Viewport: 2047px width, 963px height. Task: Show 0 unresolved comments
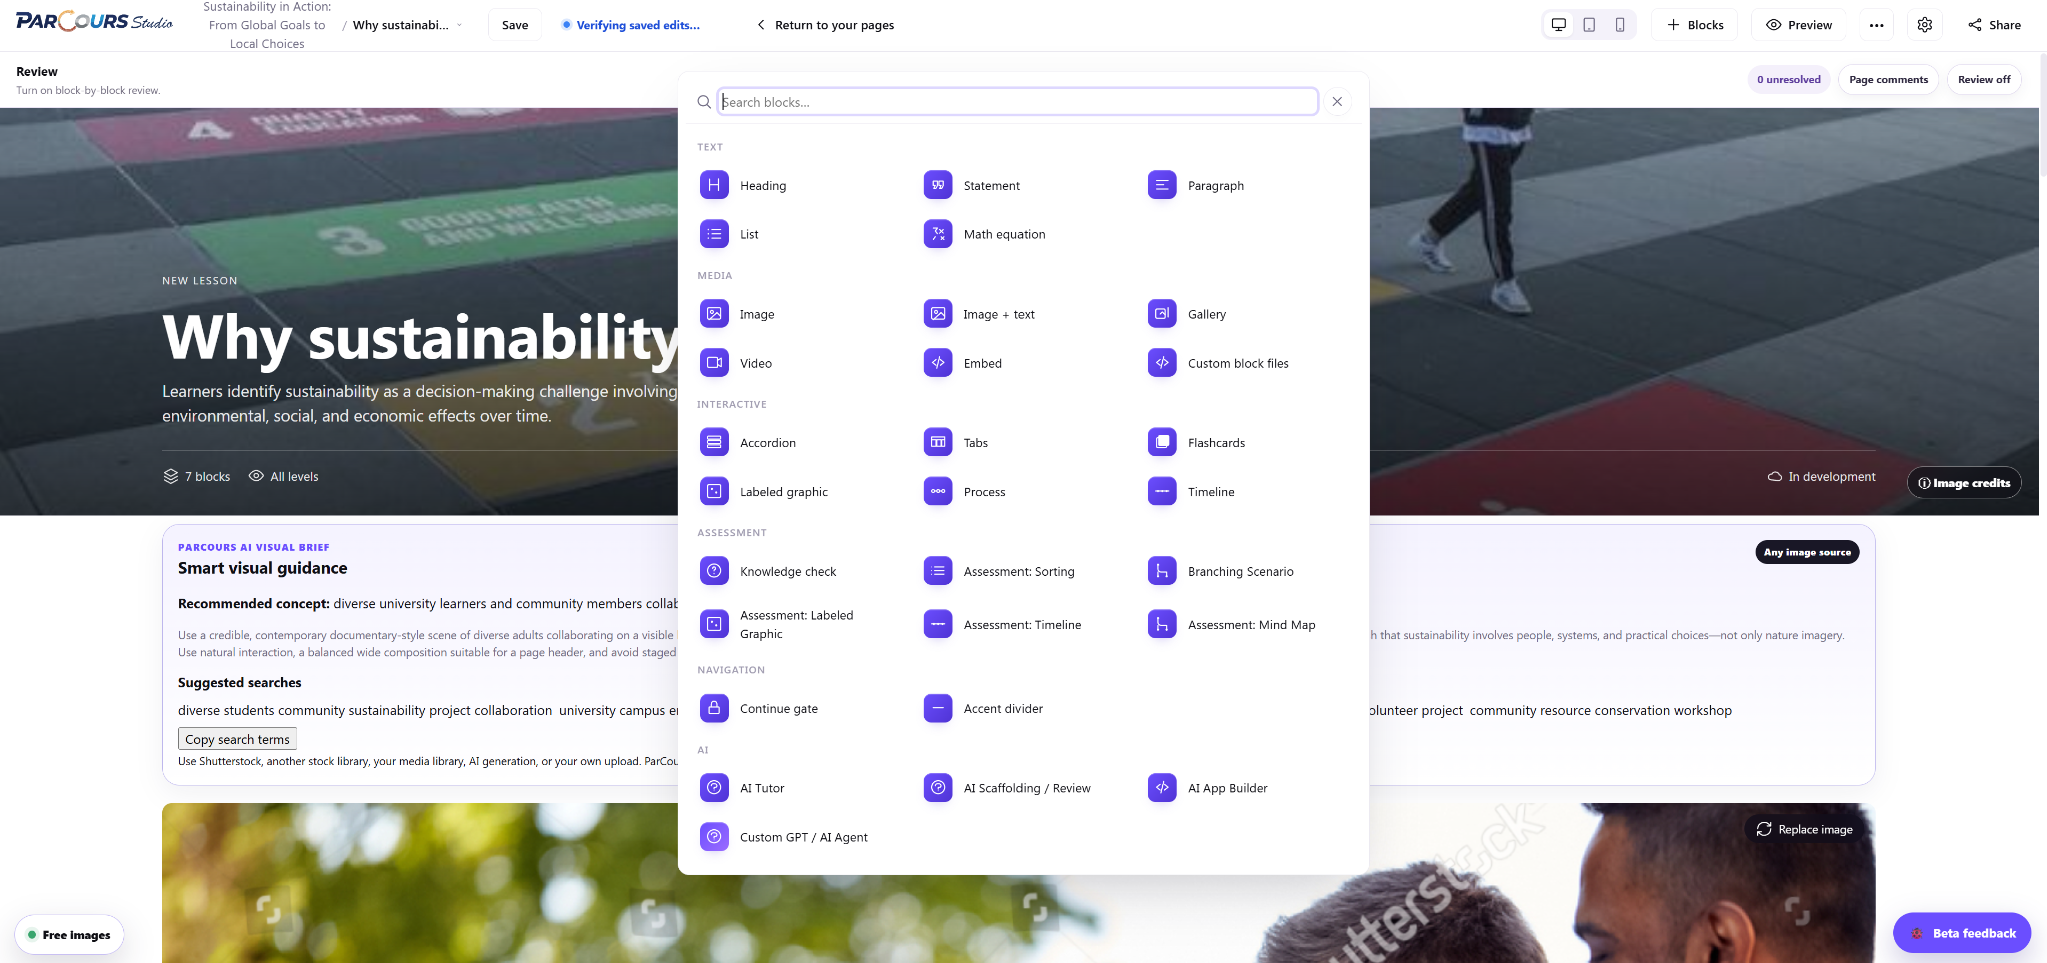tap(1789, 80)
